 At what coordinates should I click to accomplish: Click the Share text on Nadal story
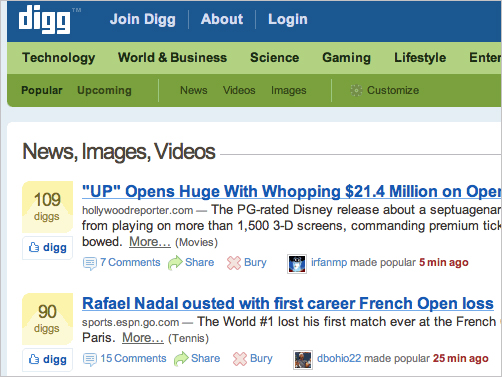205,358
